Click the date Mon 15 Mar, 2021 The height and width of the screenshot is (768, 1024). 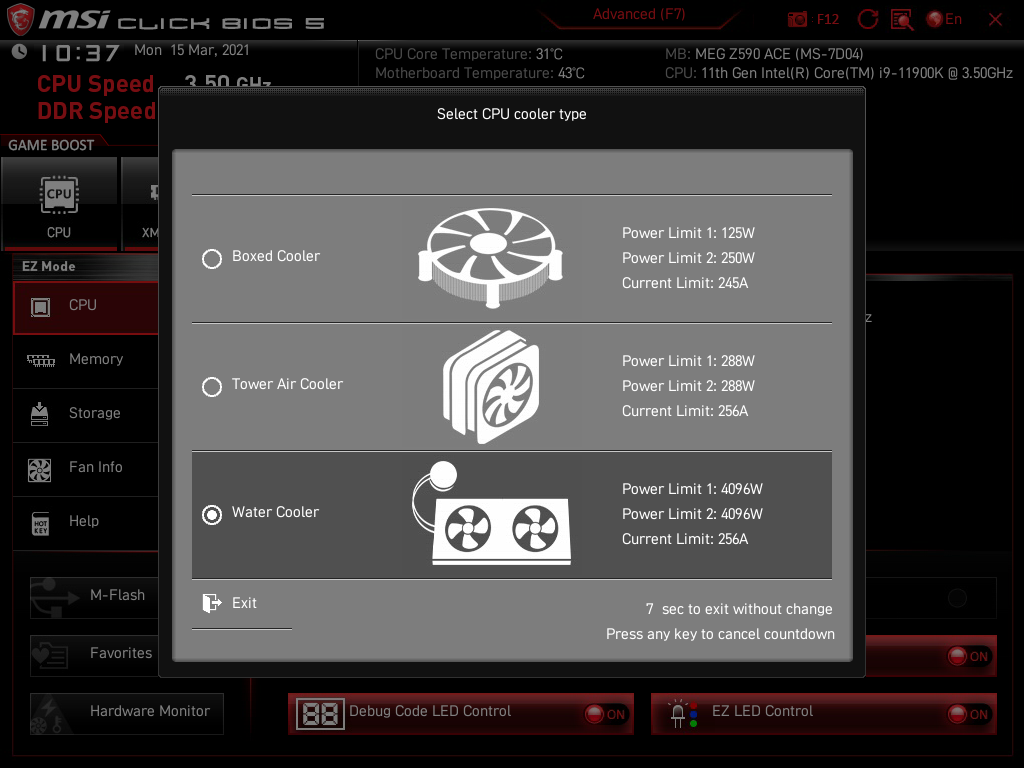click(191, 50)
